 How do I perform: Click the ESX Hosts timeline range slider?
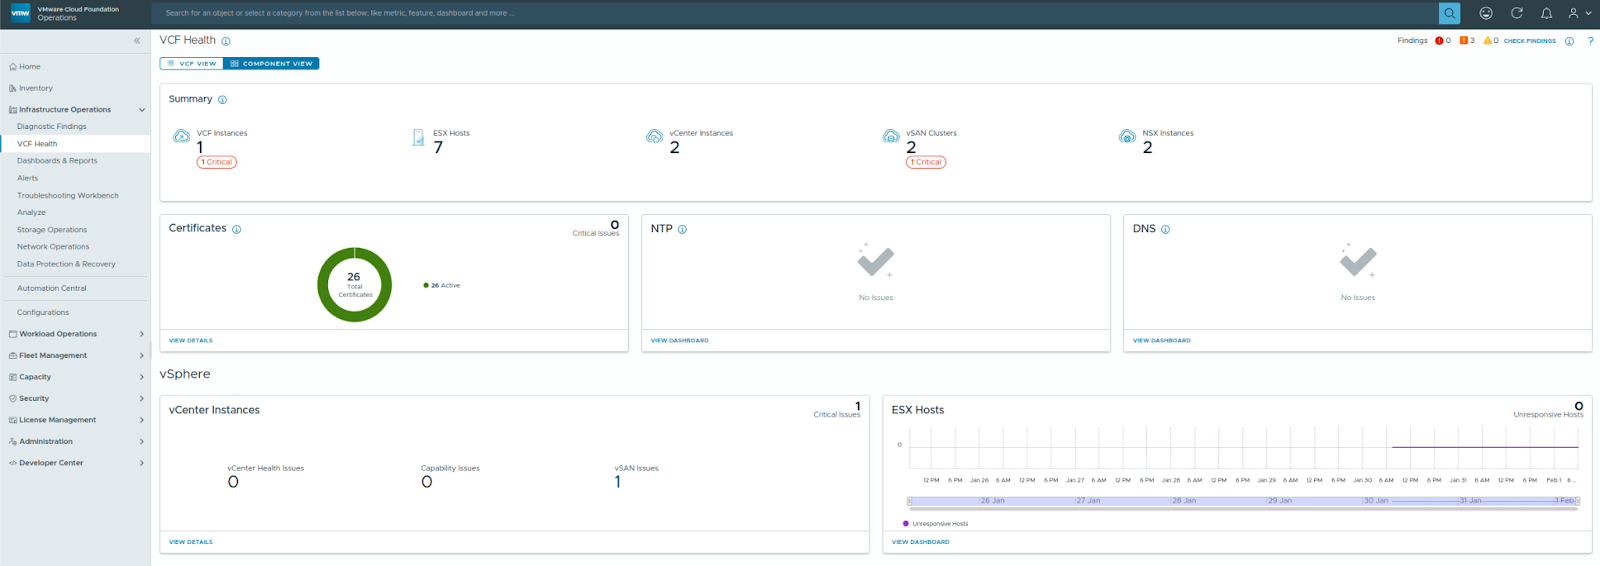(x=1243, y=500)
